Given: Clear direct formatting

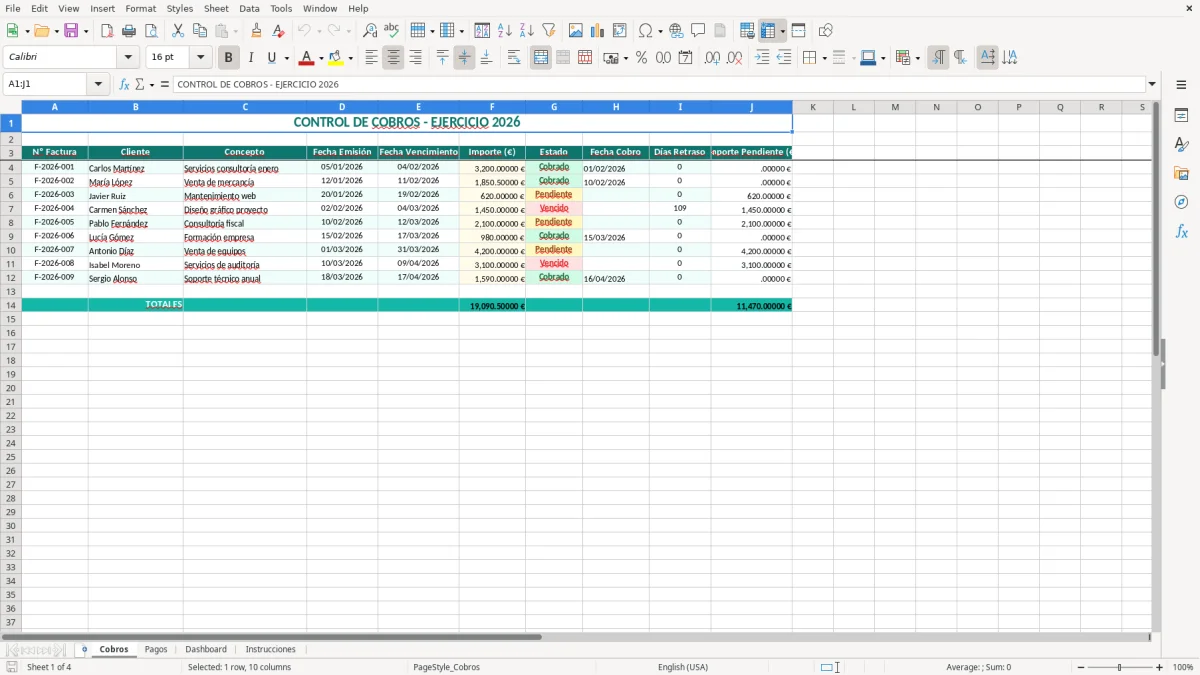Looking at the screenshot, I should (x=278, y=31).
